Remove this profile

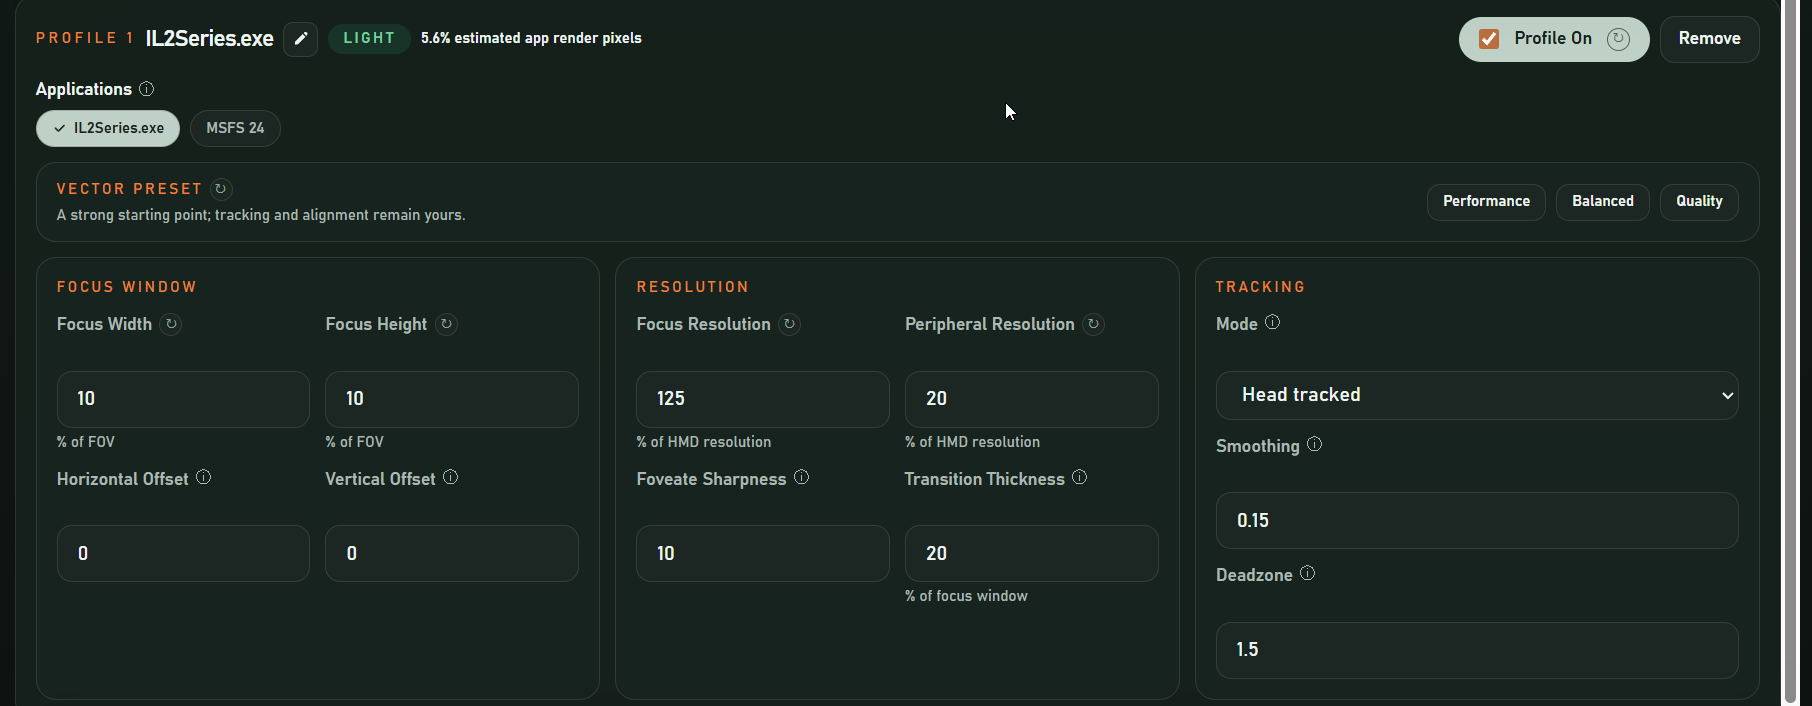click(x=1710, y=39)
